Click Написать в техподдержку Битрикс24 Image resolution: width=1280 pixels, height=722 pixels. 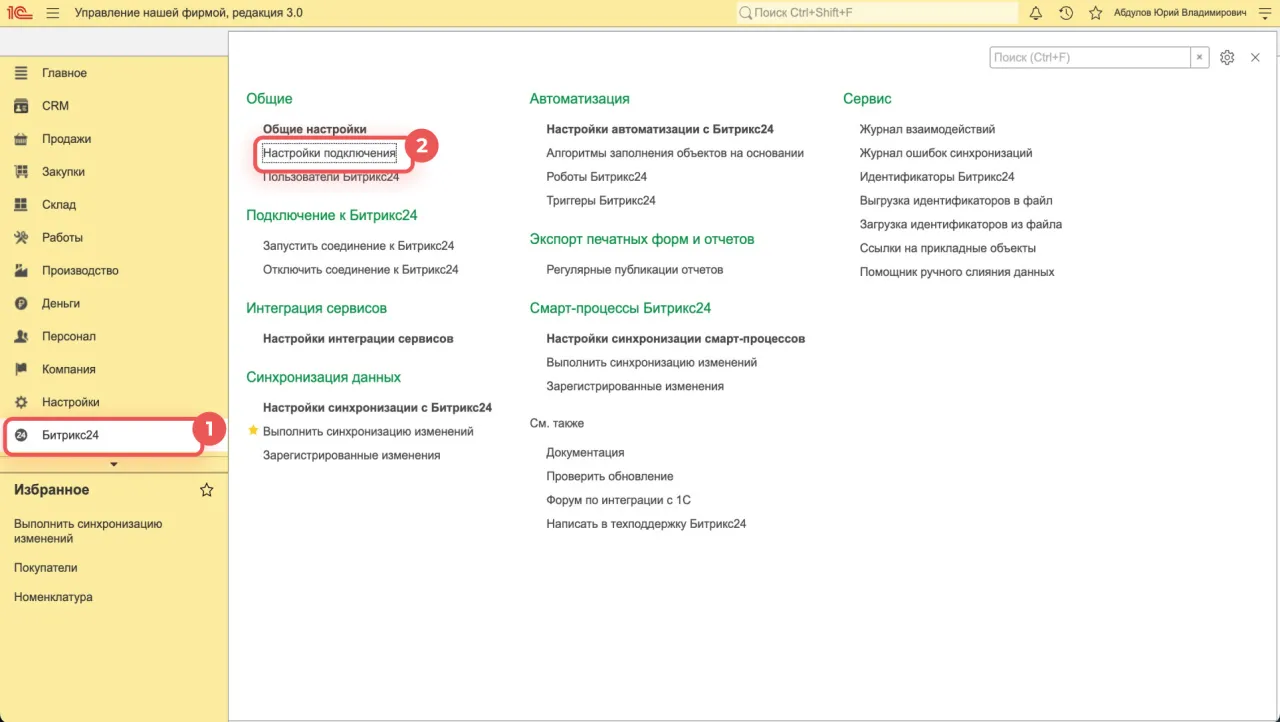point(646,524)
